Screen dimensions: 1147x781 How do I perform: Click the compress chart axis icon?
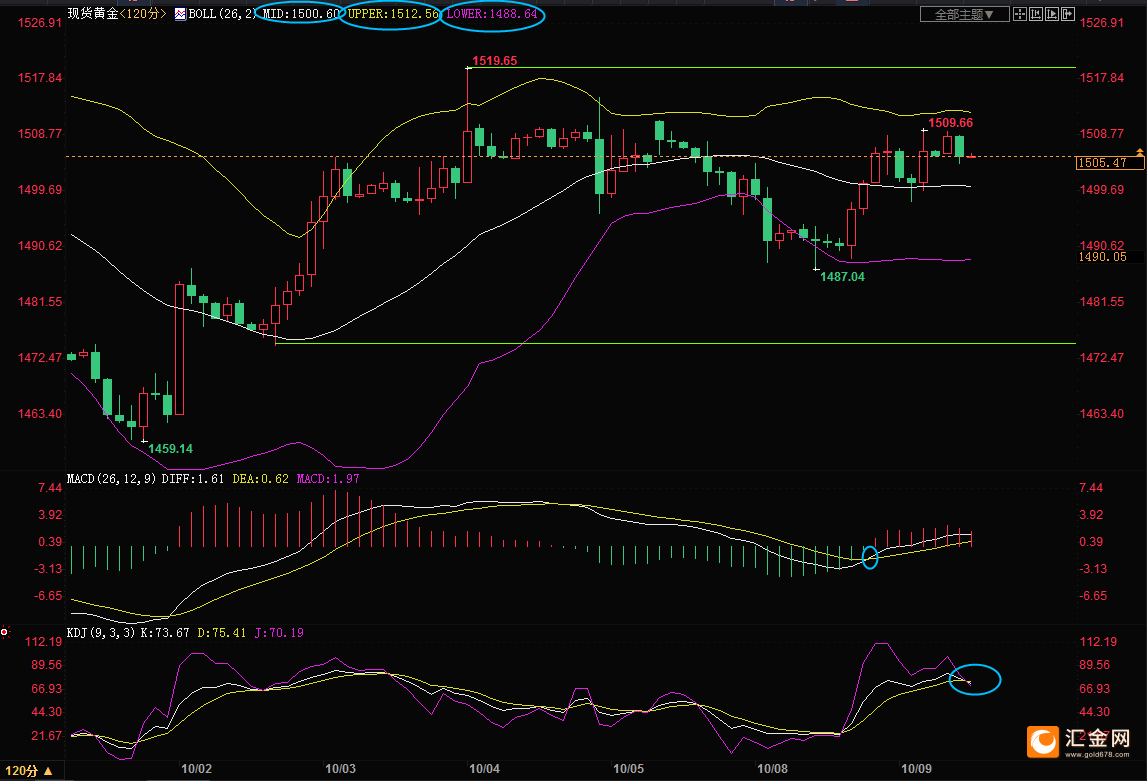tap(1036, 14)
